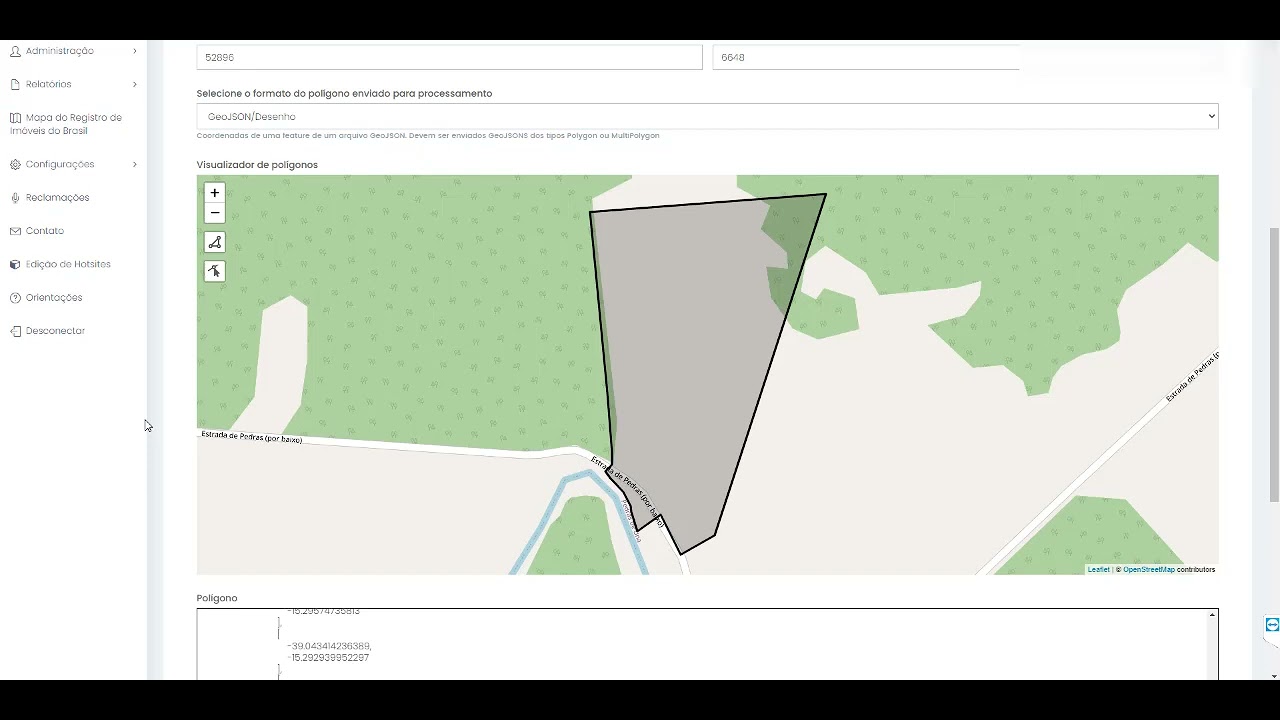Open Orientações page

(x=54, y=298)
